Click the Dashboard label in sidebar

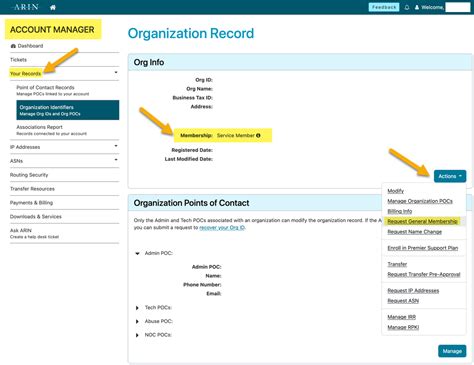point(30,46)
